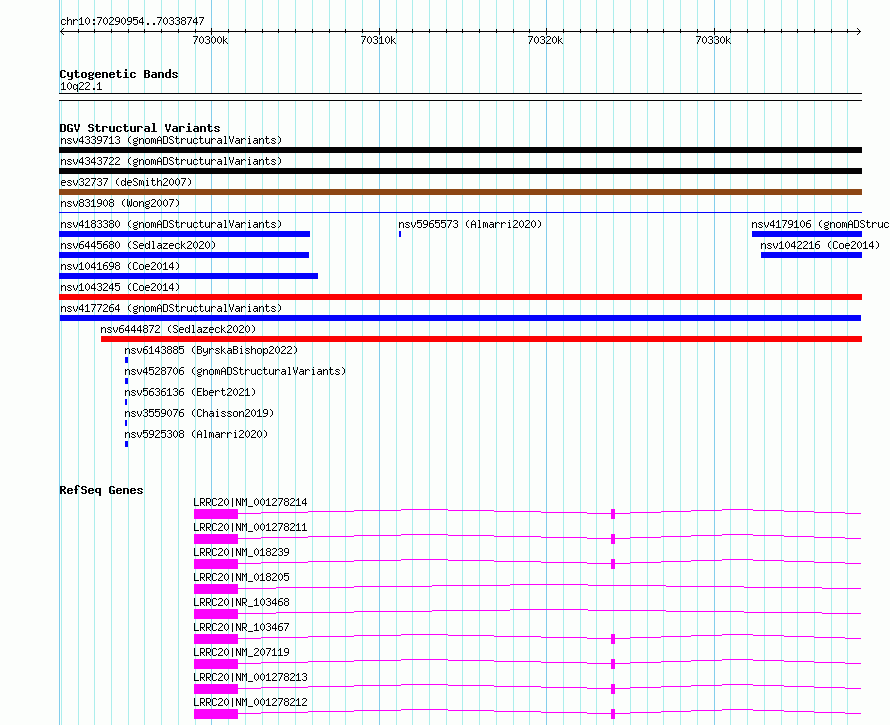
Task: Click the 70300k ruler tick label
Action: tap(210, 40)
